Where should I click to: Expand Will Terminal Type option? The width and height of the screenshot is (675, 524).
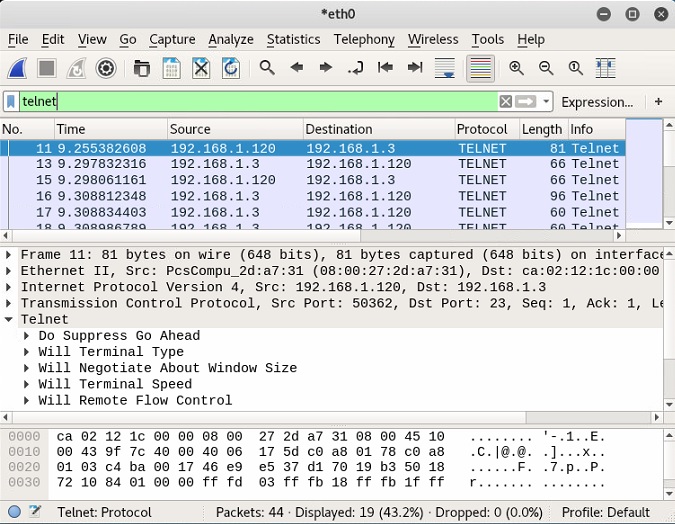tap(27, 352)
